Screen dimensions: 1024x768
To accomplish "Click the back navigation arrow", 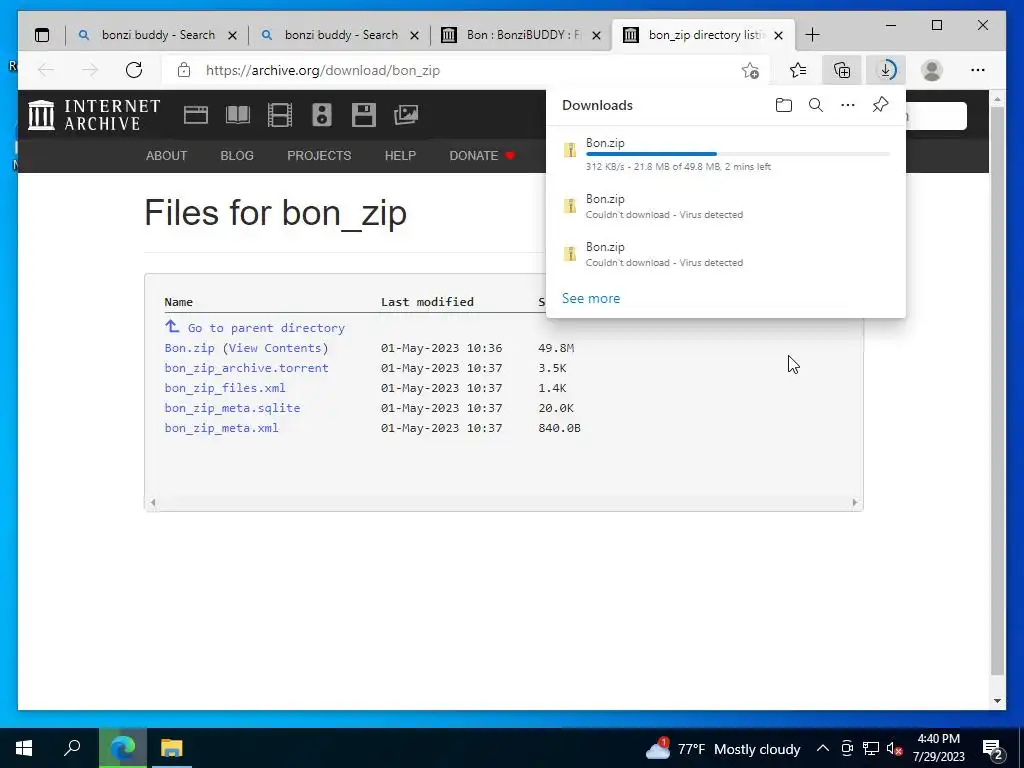I will tap(46, 70).
